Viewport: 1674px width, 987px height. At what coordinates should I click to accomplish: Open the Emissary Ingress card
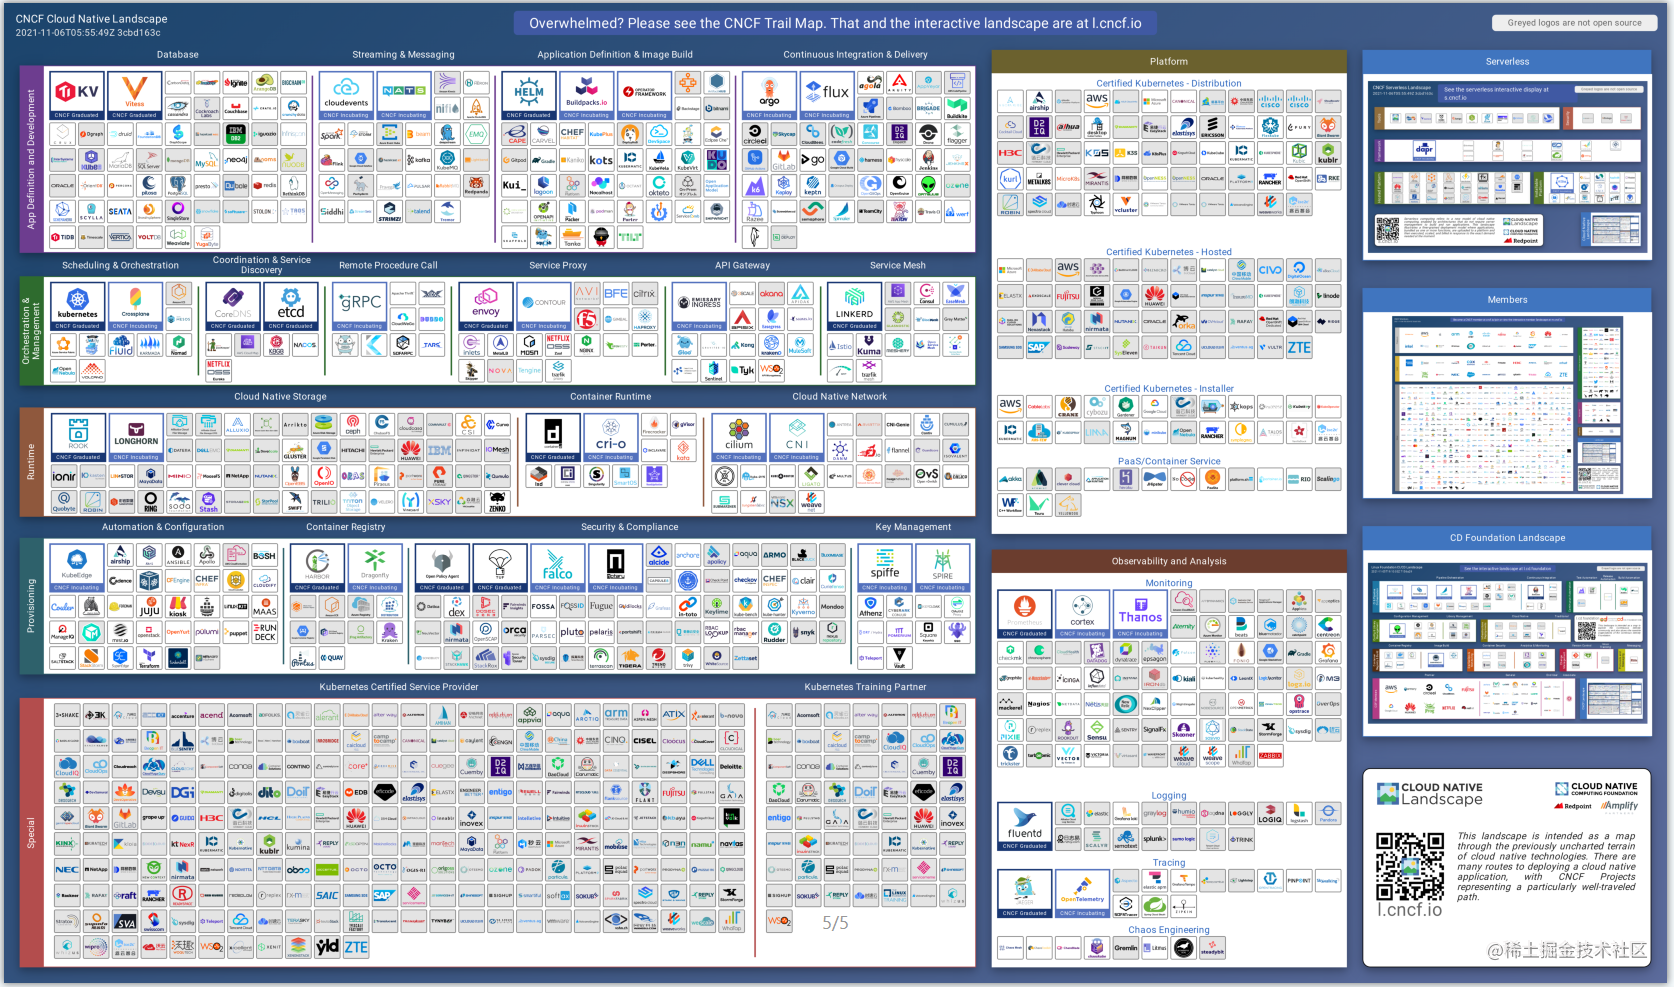click(699, 306)
